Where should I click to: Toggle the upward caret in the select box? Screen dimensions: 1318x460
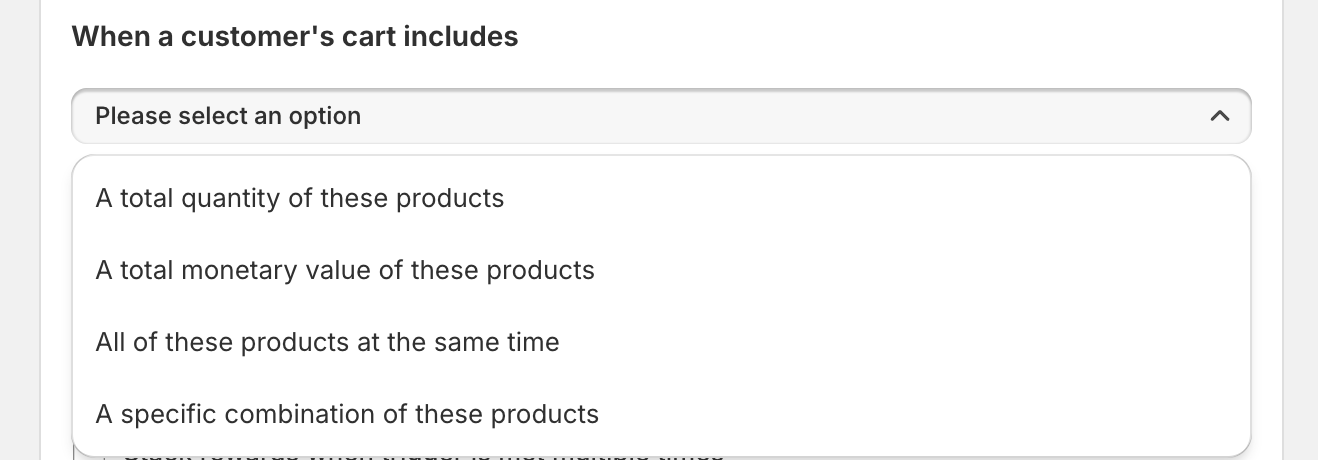pyautogui.click(x=1219, y=116)
